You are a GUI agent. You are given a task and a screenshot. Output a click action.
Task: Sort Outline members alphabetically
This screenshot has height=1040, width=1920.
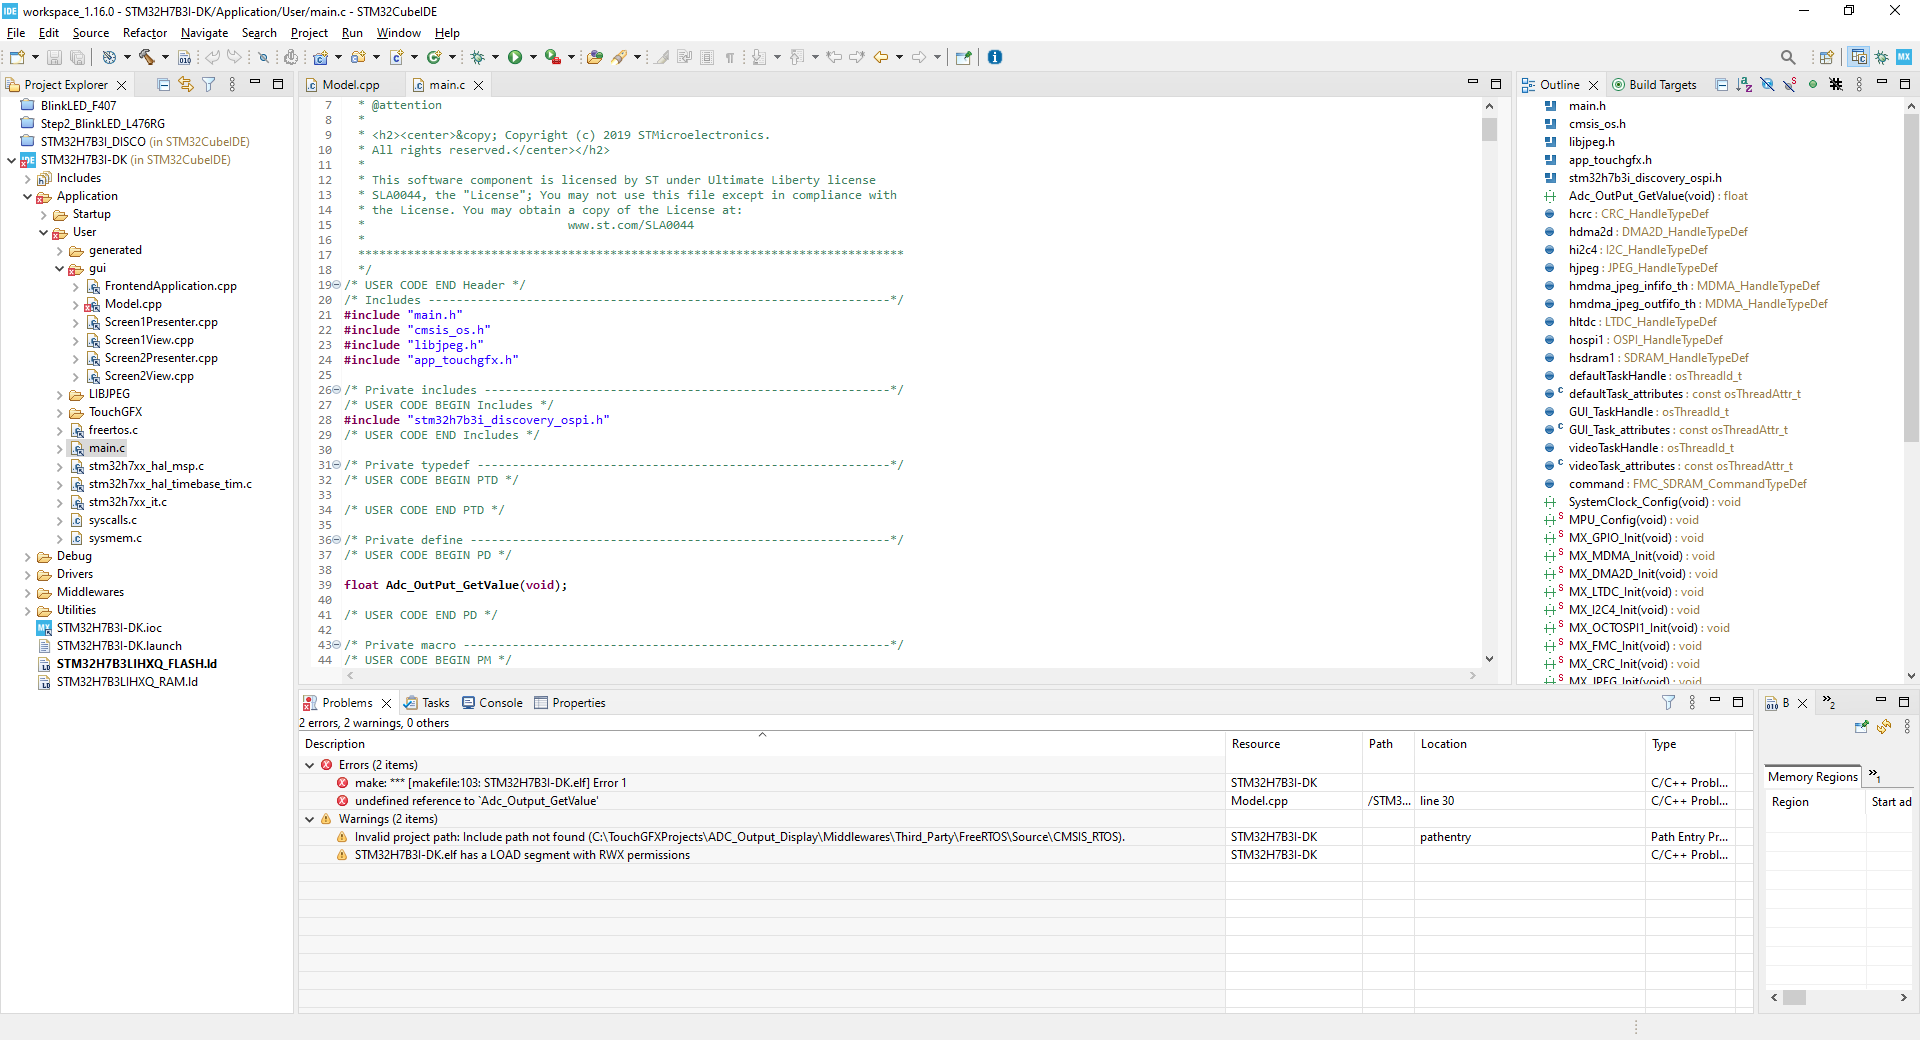click(x=1744, y=85)
